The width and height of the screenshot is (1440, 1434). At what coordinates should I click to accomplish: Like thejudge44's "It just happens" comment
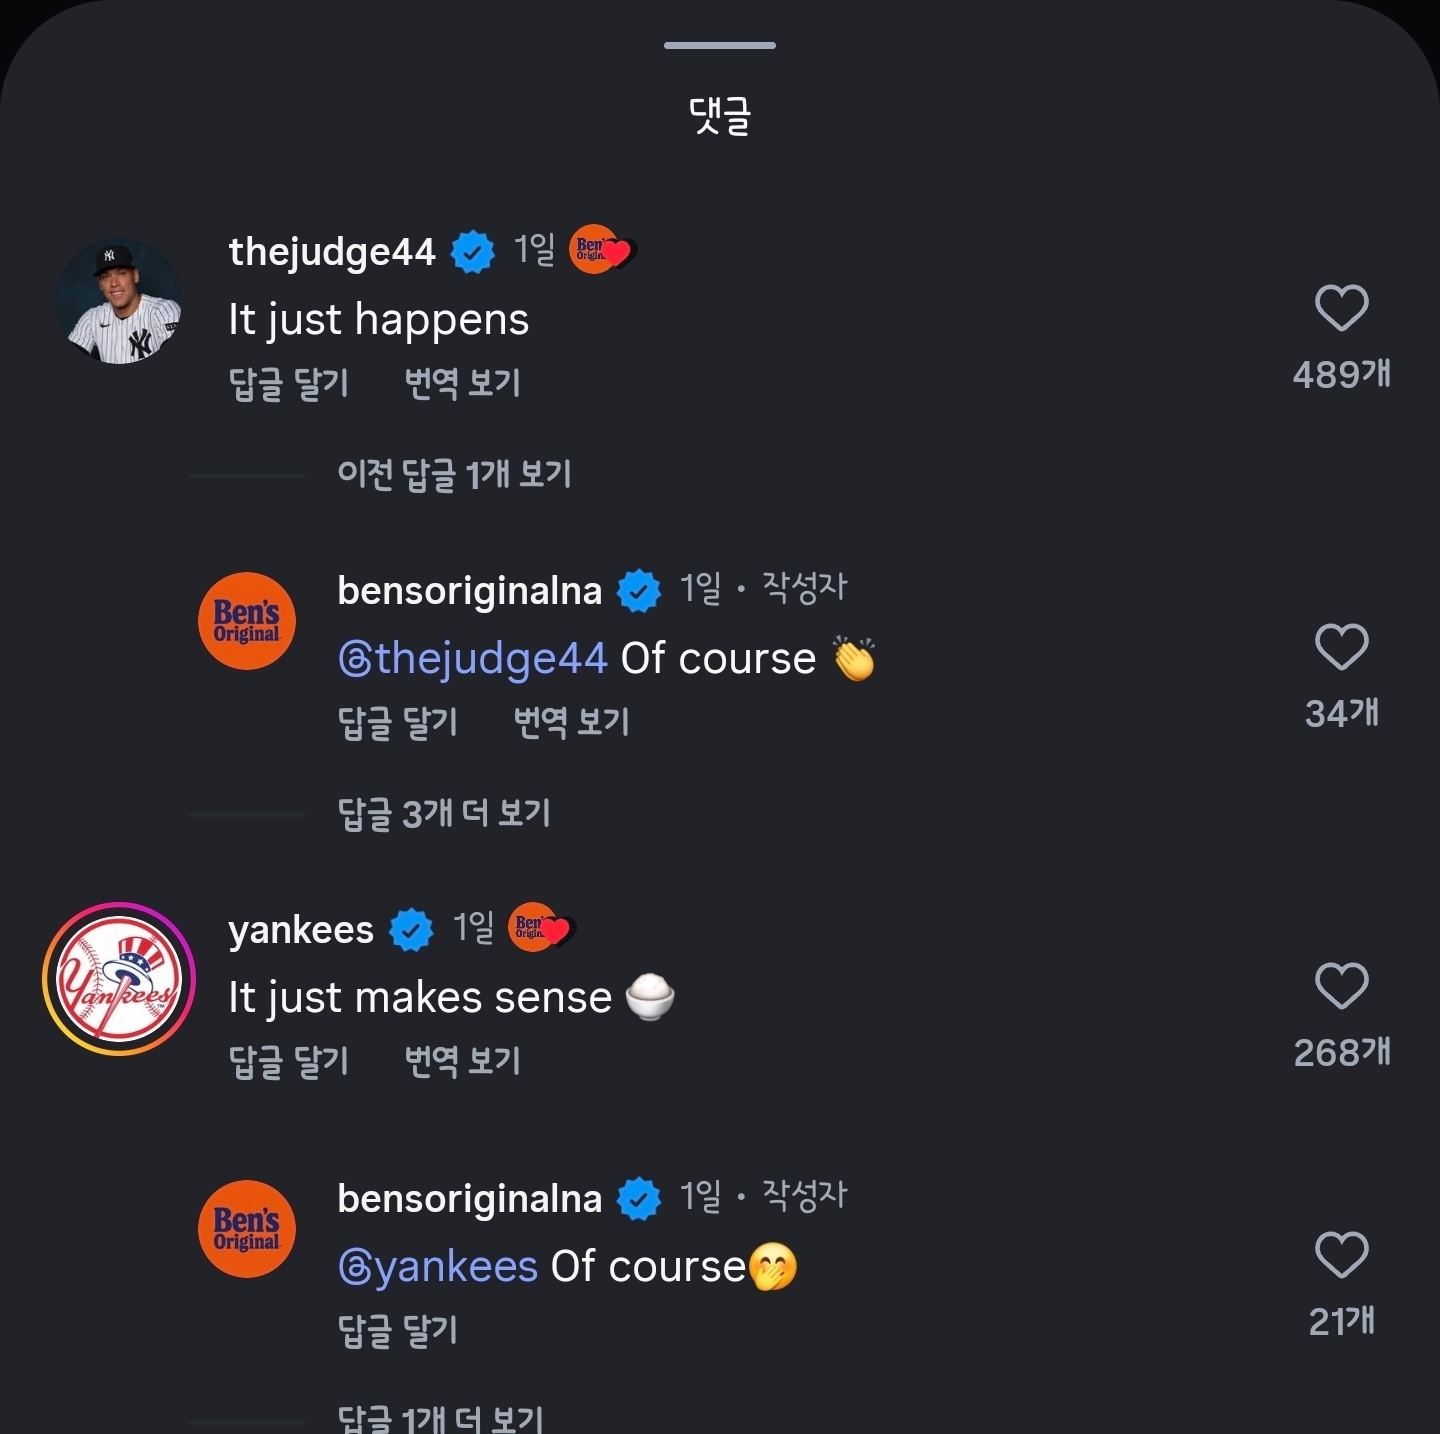(1341, 308)
